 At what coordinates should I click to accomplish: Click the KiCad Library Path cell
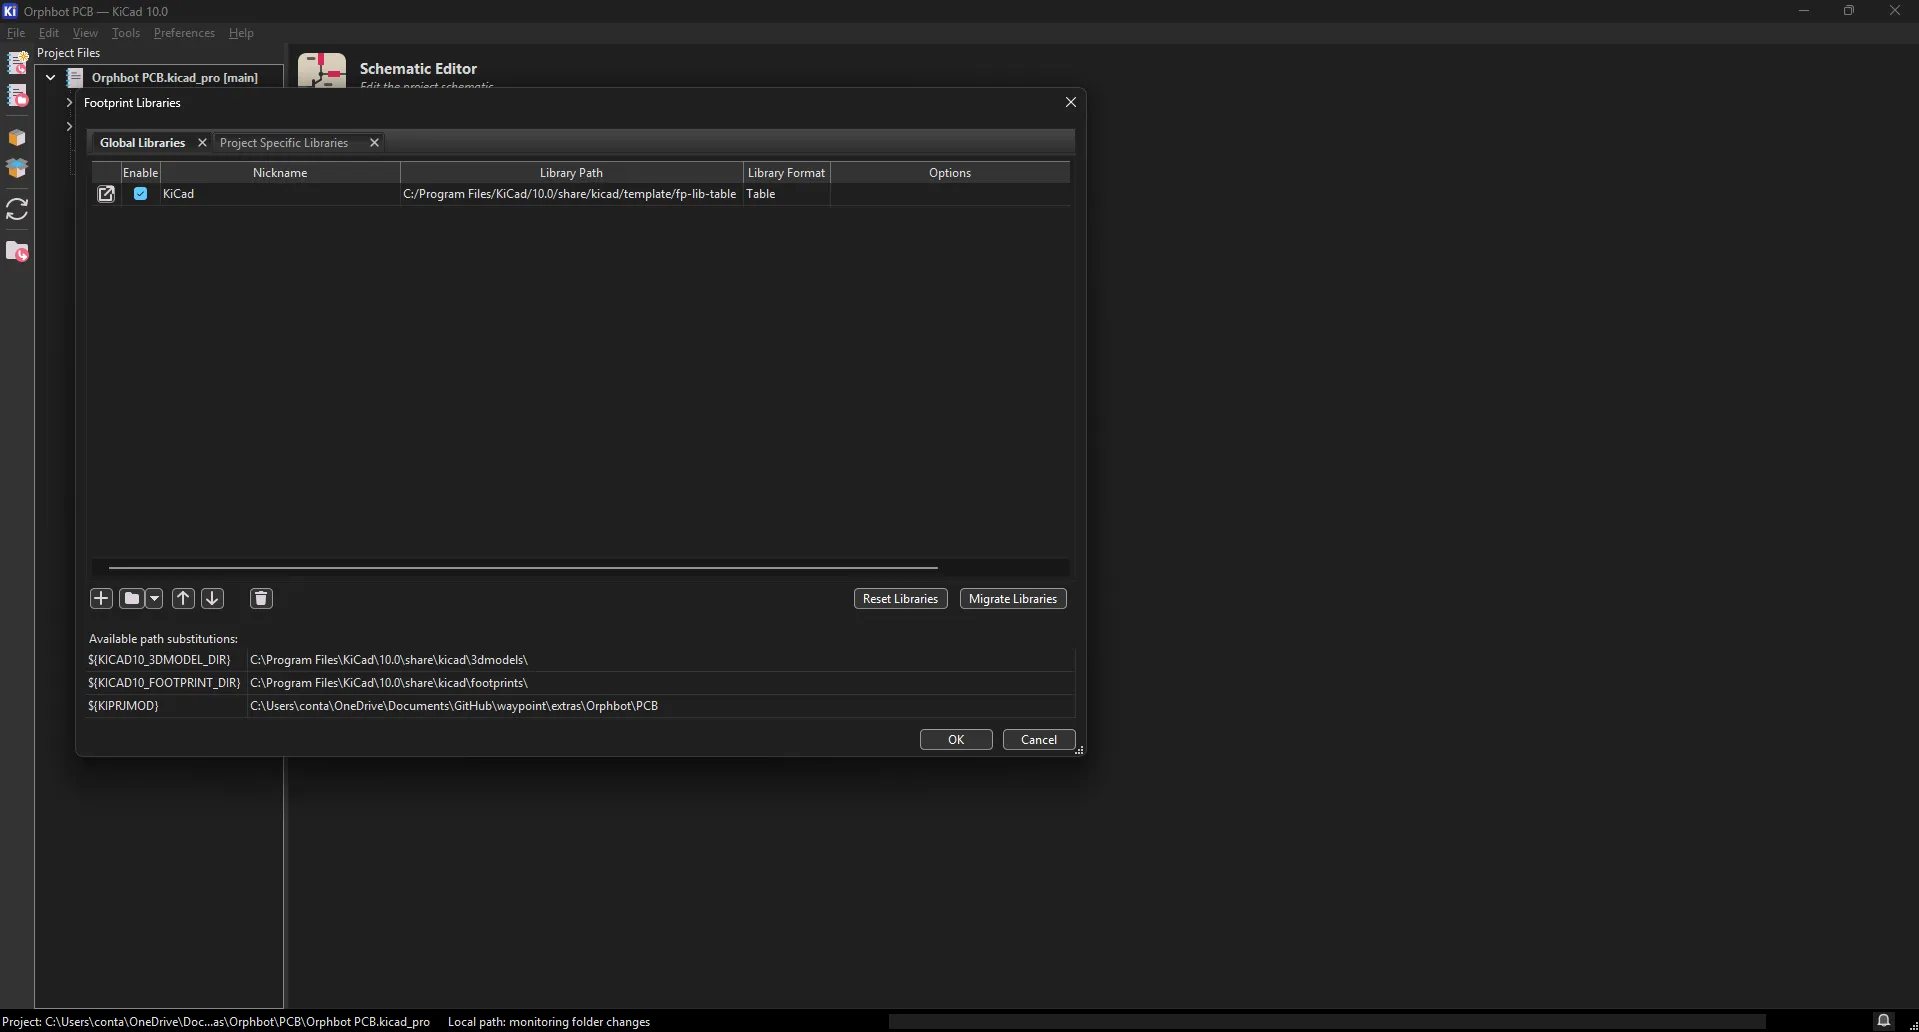[x=571, y=194]
